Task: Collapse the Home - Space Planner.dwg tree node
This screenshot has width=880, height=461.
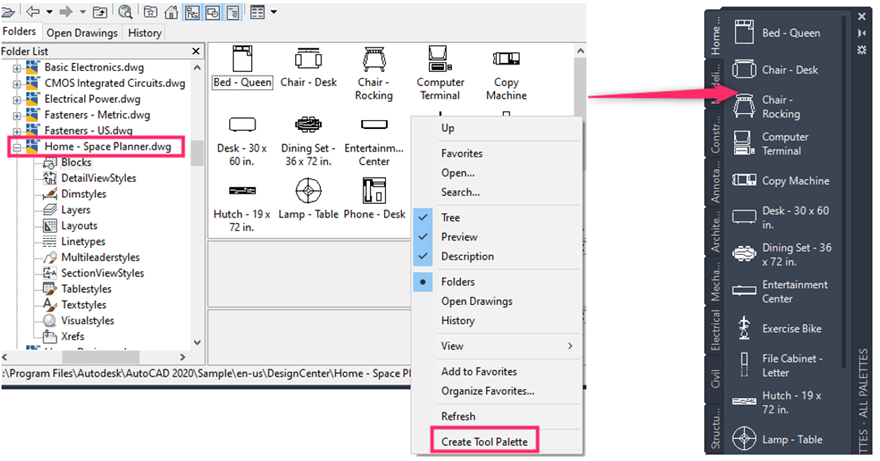Action: 17,147
